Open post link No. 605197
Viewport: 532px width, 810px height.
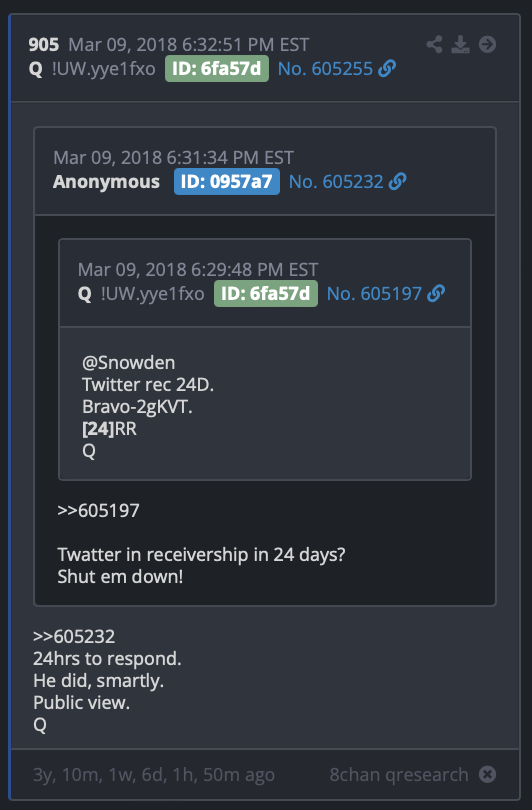pos(374,293)
